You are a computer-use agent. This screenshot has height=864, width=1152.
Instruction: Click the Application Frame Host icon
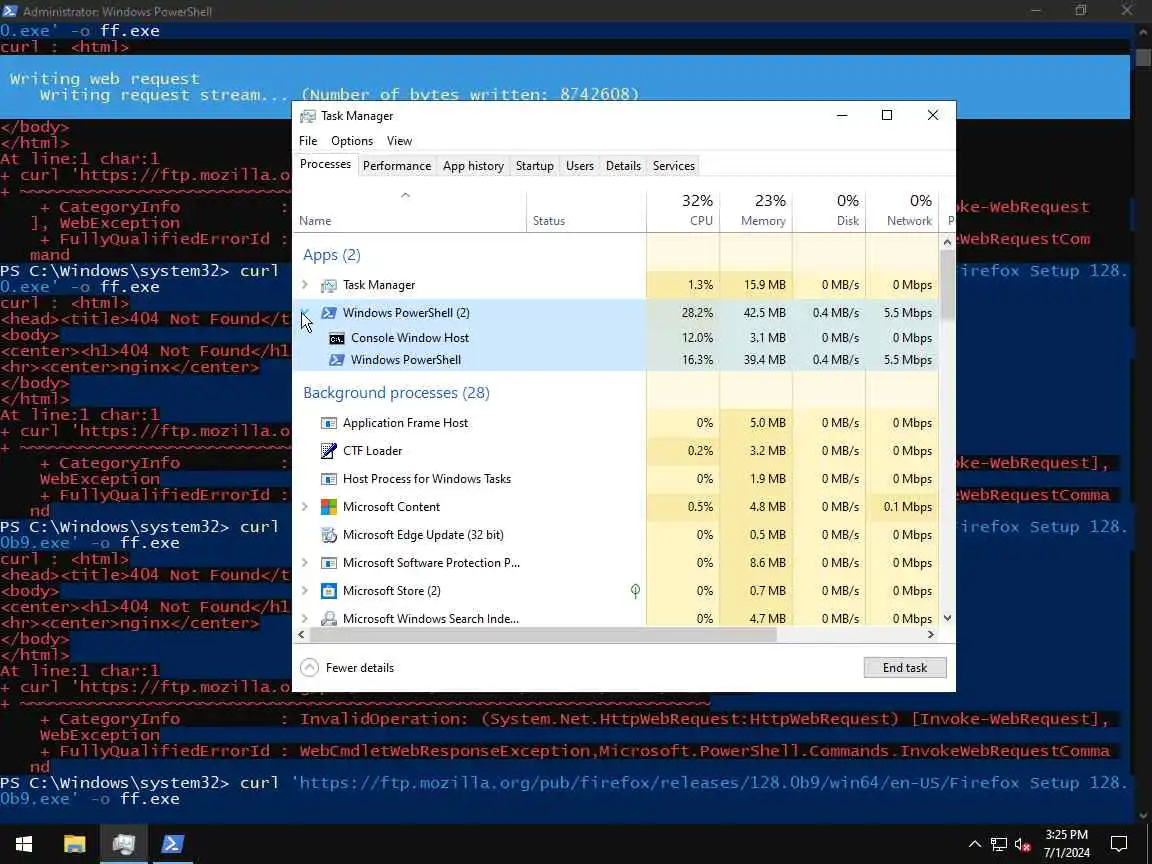[x=329, y=423]
